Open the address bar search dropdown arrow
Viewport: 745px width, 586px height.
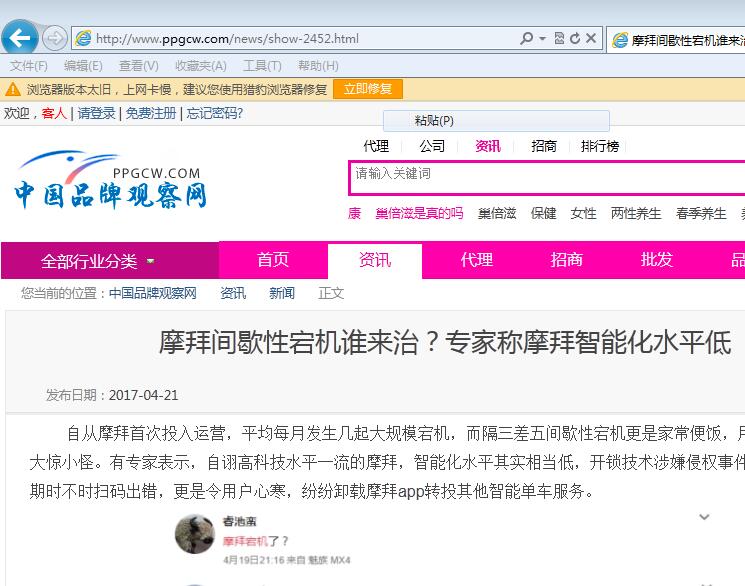(542, 38)
